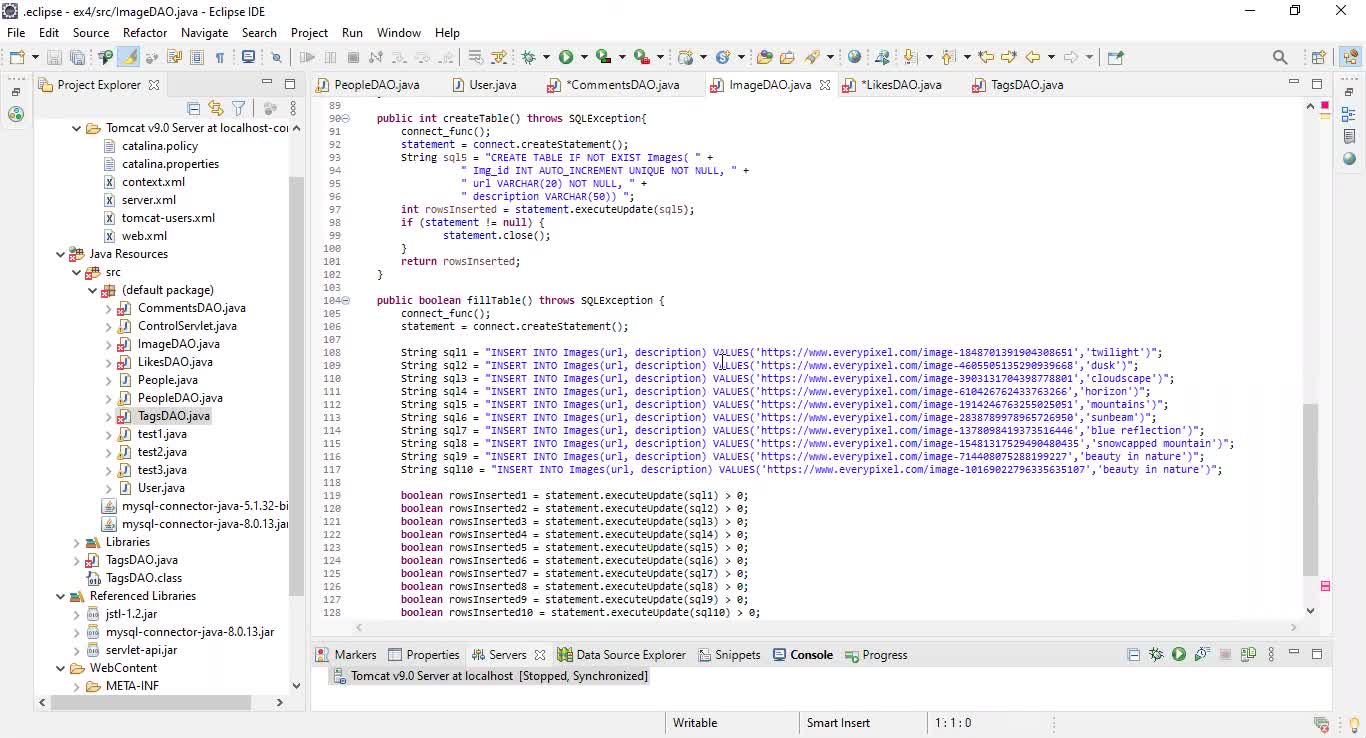This screenshot has height=738, width=1366.
Task: Collapse the (default package) node
Action: pos(92,290)
